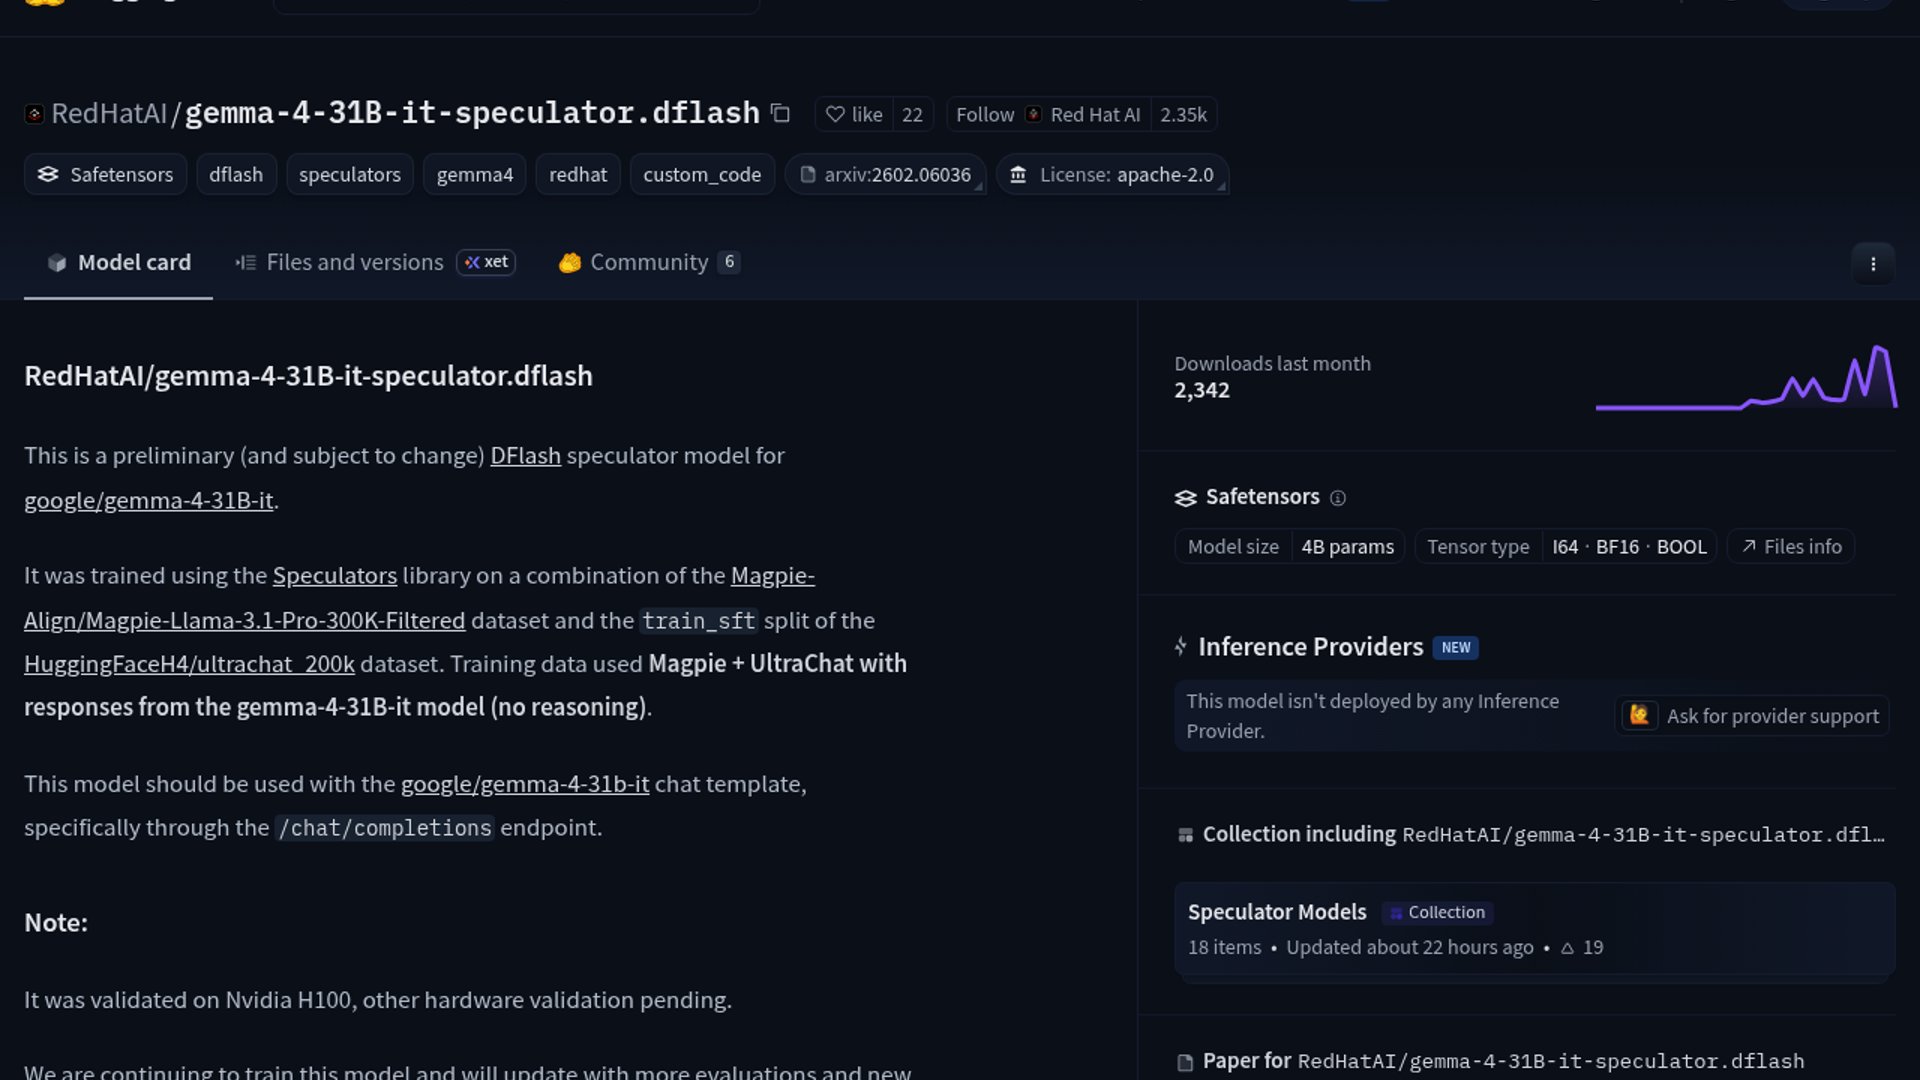The width and height of the screenshot is (1920, 1080).
Task: Click the Paper for heading text
Action: pyautogui.click(x=1246, y=1061)
